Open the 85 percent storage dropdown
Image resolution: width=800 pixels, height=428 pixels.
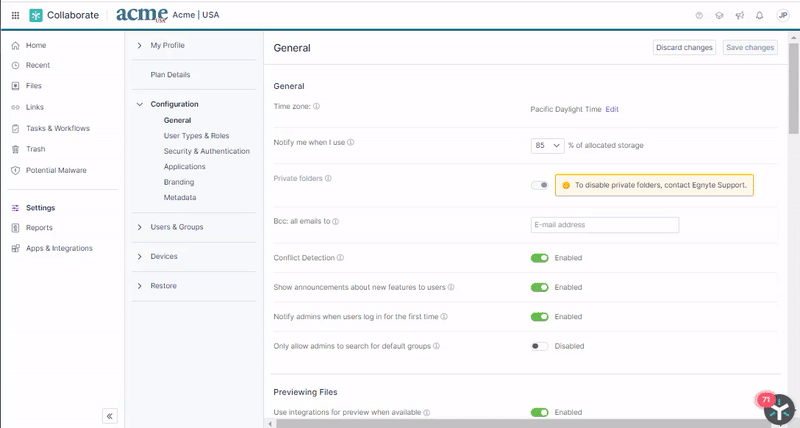click(x=547, y=145)
